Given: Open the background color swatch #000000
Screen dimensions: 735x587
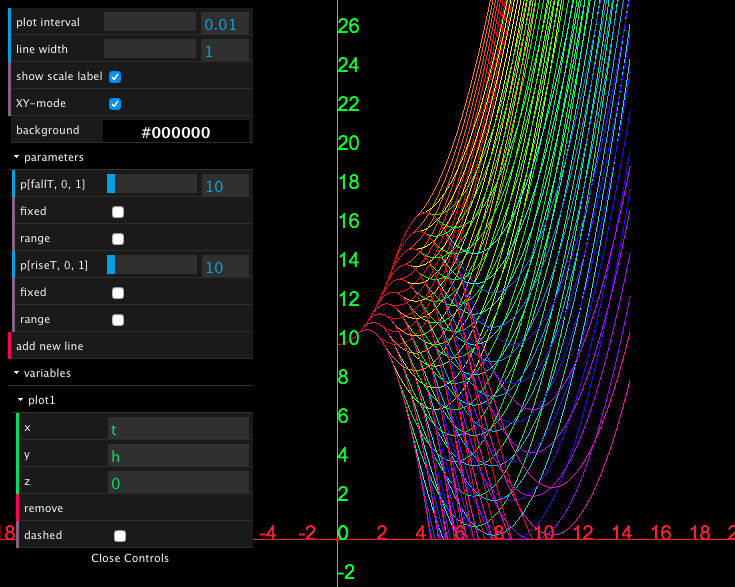Looking at the screenshot, I should pos(176,131).
